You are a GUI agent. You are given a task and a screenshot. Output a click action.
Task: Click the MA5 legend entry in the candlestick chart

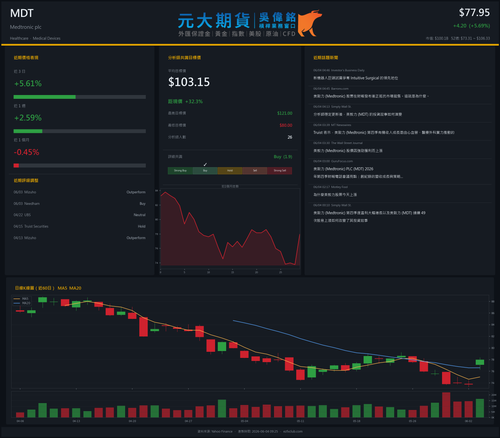point(22,299)
